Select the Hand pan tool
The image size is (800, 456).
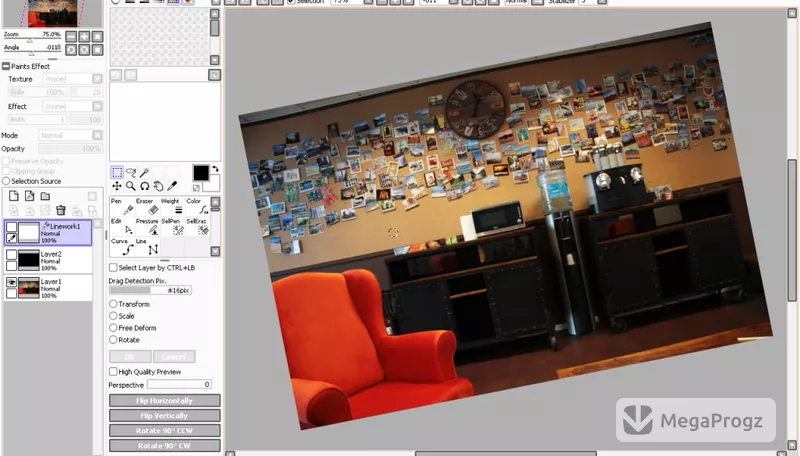point(159,186)
